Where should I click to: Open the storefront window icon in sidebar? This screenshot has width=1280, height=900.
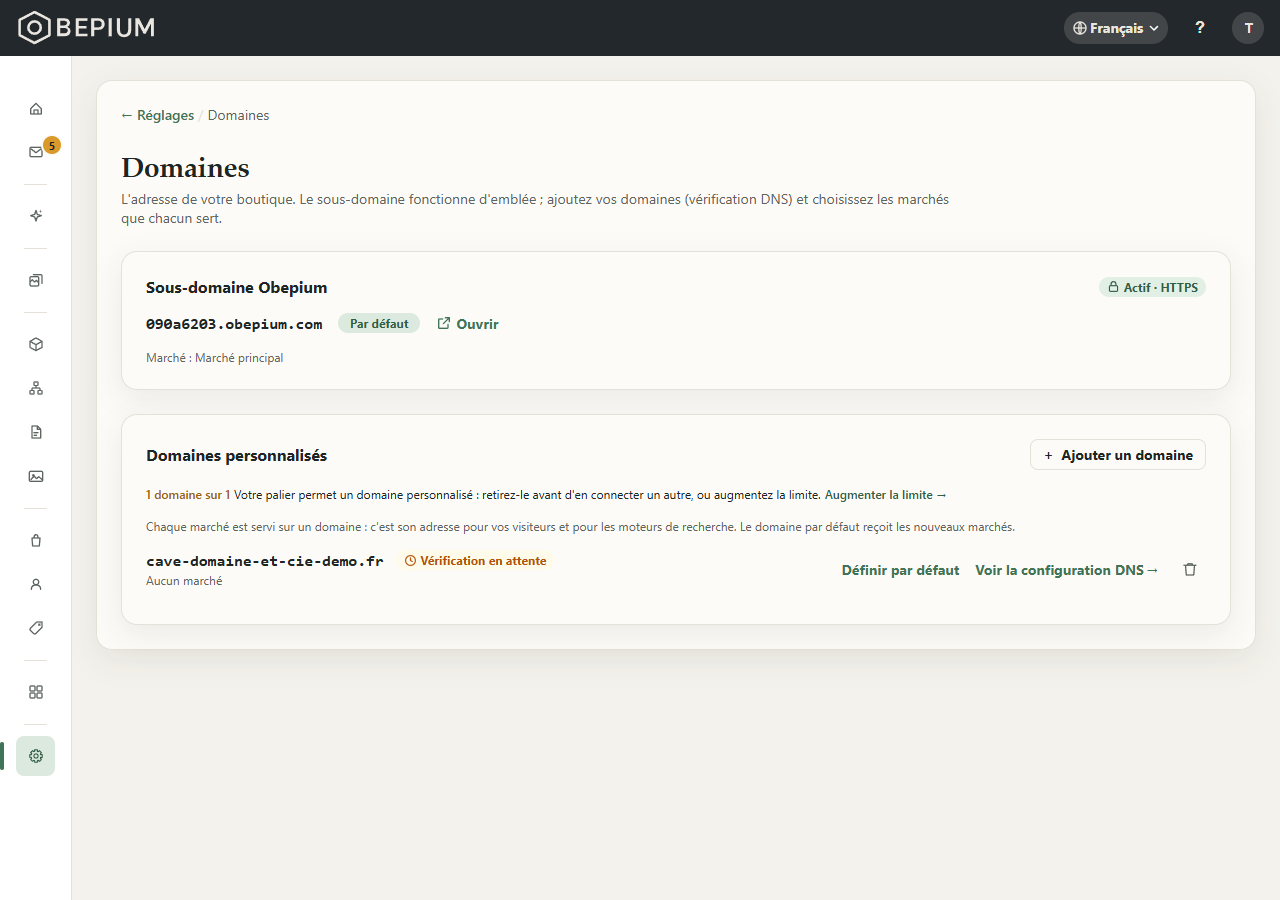[36, 280]
